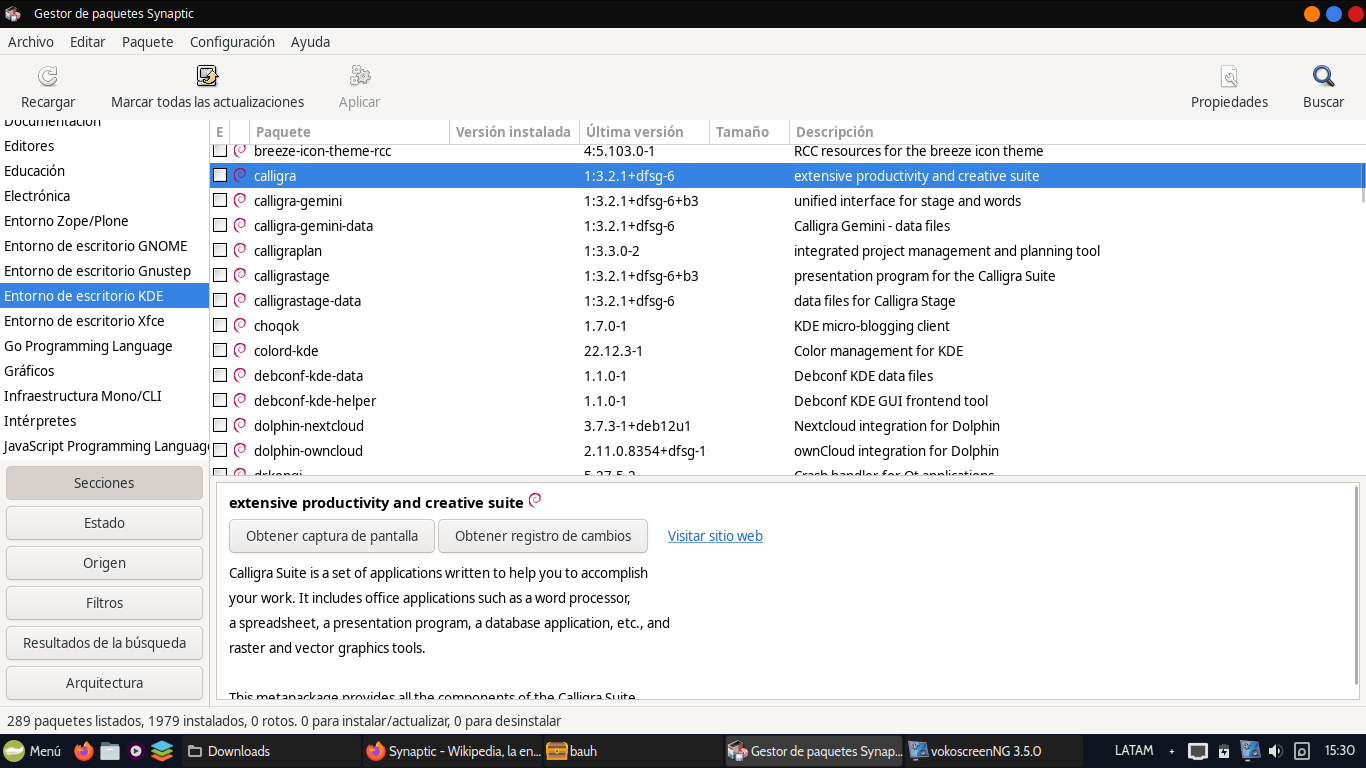Screen dimensions: 1366x768
Task: Click the Recargar reload icon
Action: (x=48, y=76)
